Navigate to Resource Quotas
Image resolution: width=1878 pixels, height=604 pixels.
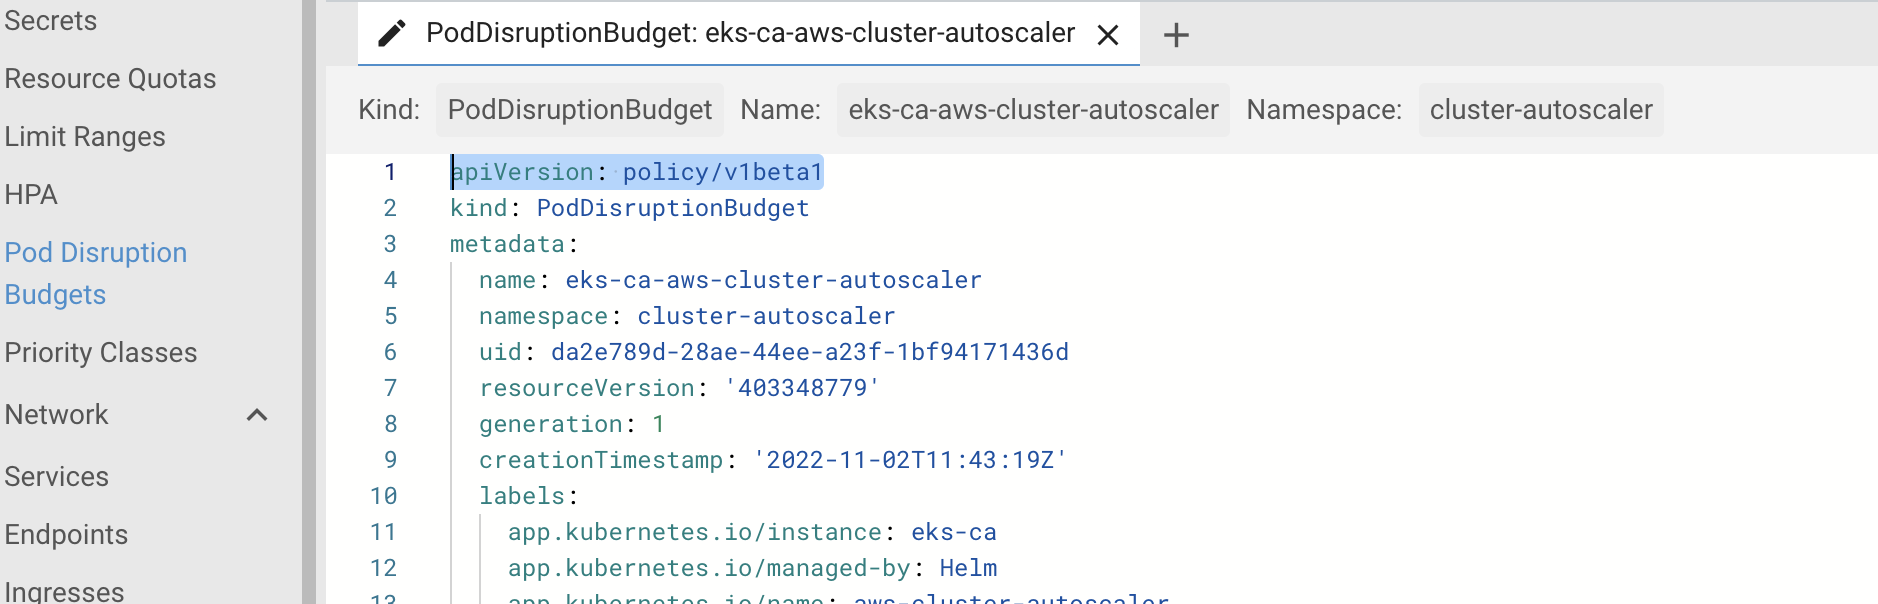click(x=110, y=78)
